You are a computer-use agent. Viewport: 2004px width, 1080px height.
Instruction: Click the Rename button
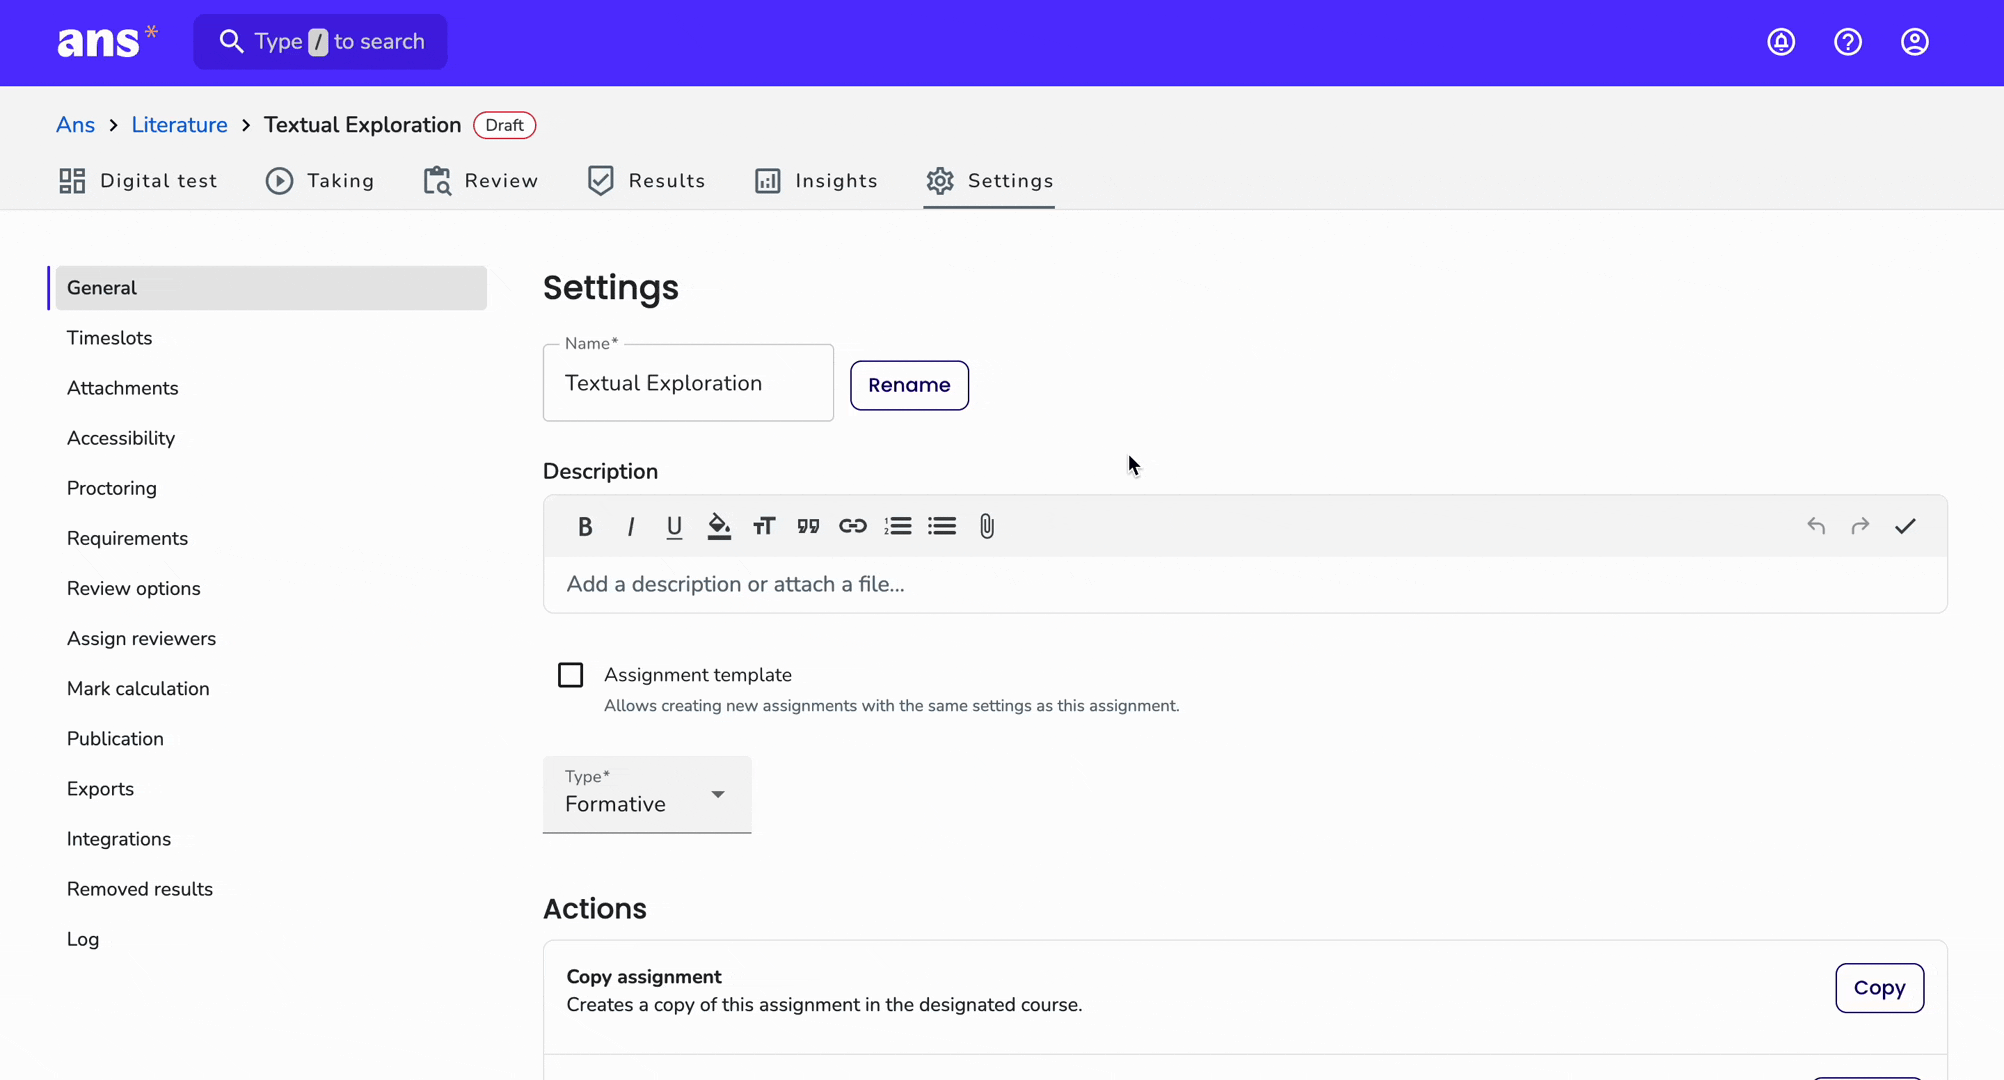(909, 385)
